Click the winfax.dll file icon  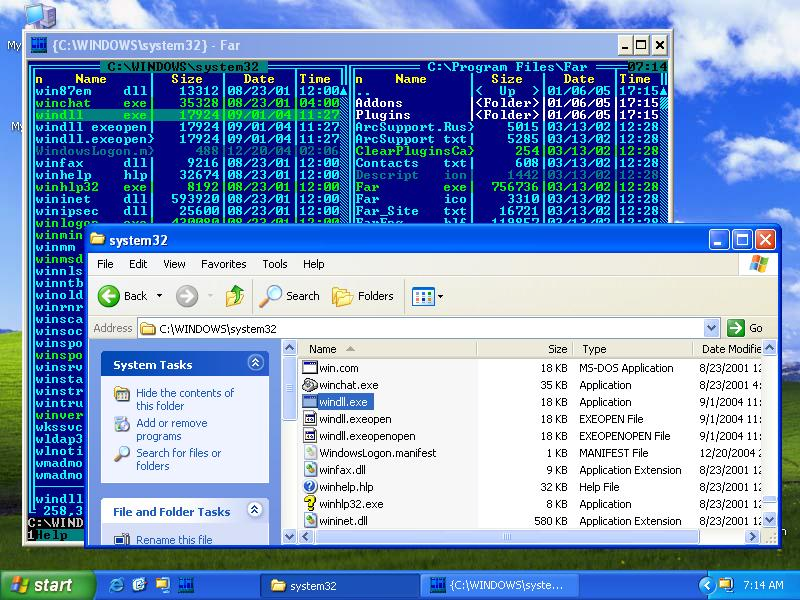[x=310, y=470]
